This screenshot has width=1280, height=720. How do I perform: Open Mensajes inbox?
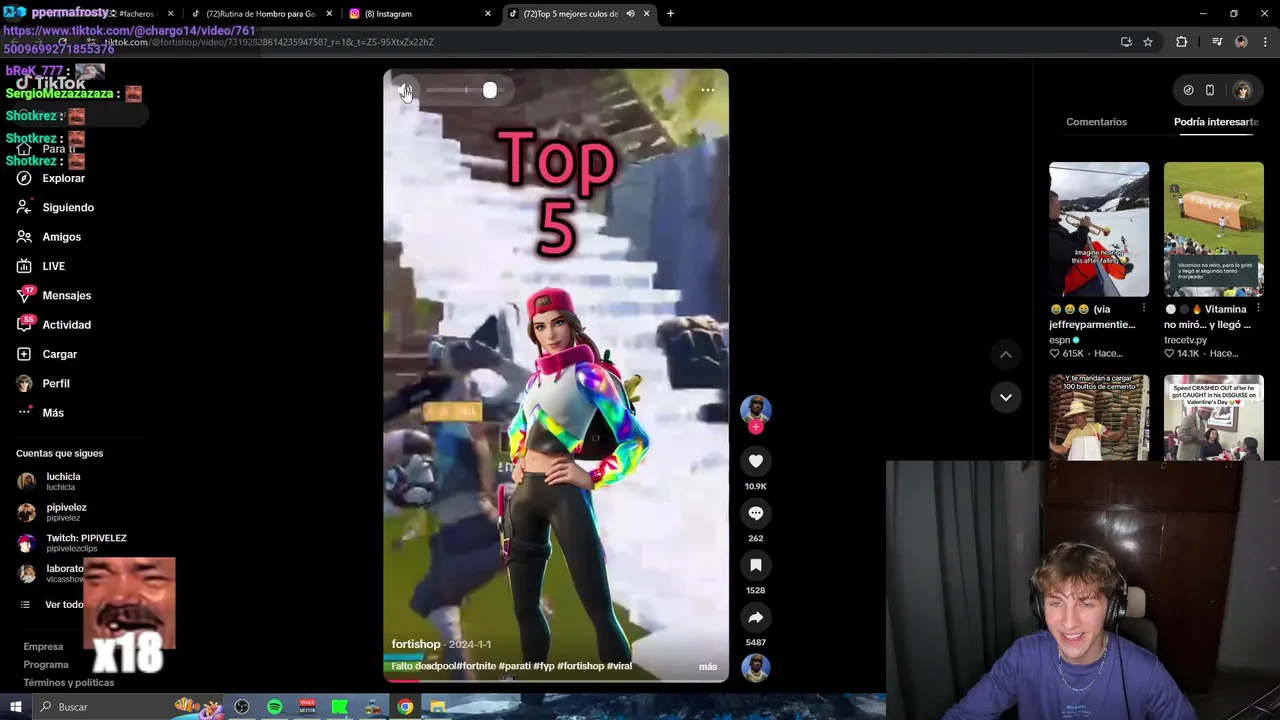[55, 295]
